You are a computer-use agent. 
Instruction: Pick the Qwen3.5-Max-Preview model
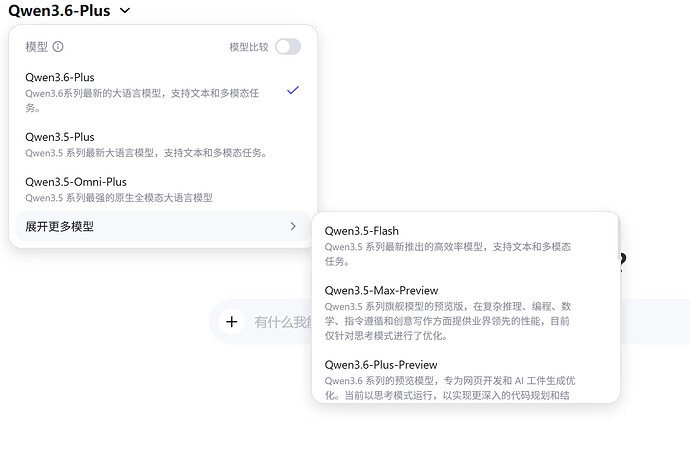pyautogui.click(x=381, y=290)
